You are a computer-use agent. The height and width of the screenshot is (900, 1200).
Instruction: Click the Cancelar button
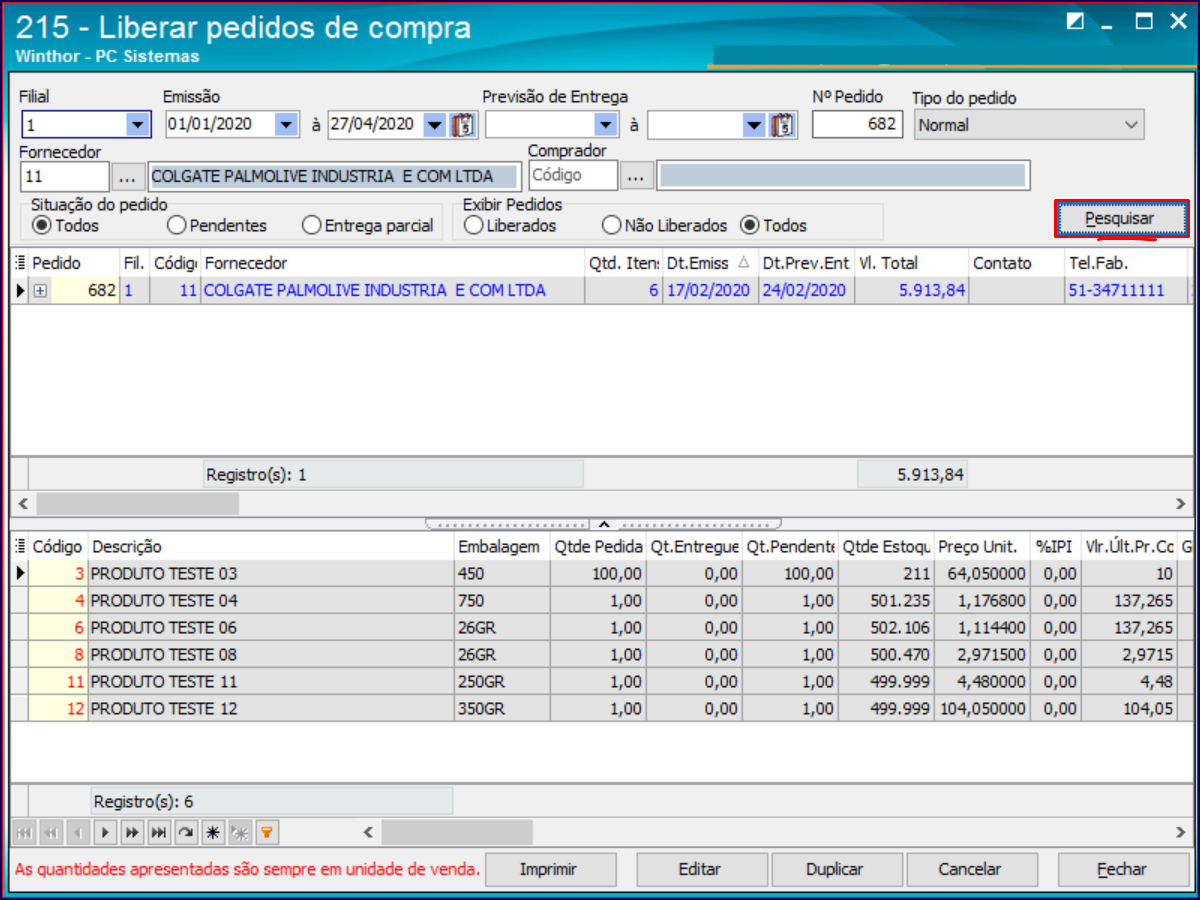[970, 869]
